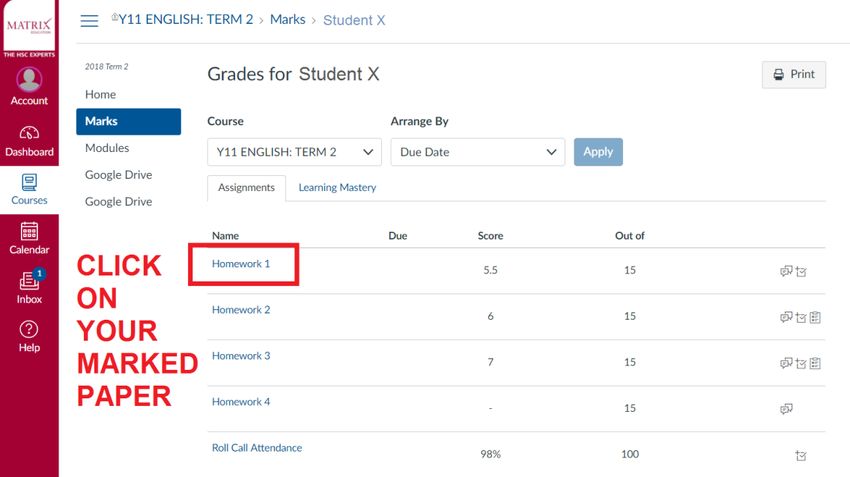Click the Marks breadcrumb link
The width and height of the screenshot is (850, 477).
[288, 20]
